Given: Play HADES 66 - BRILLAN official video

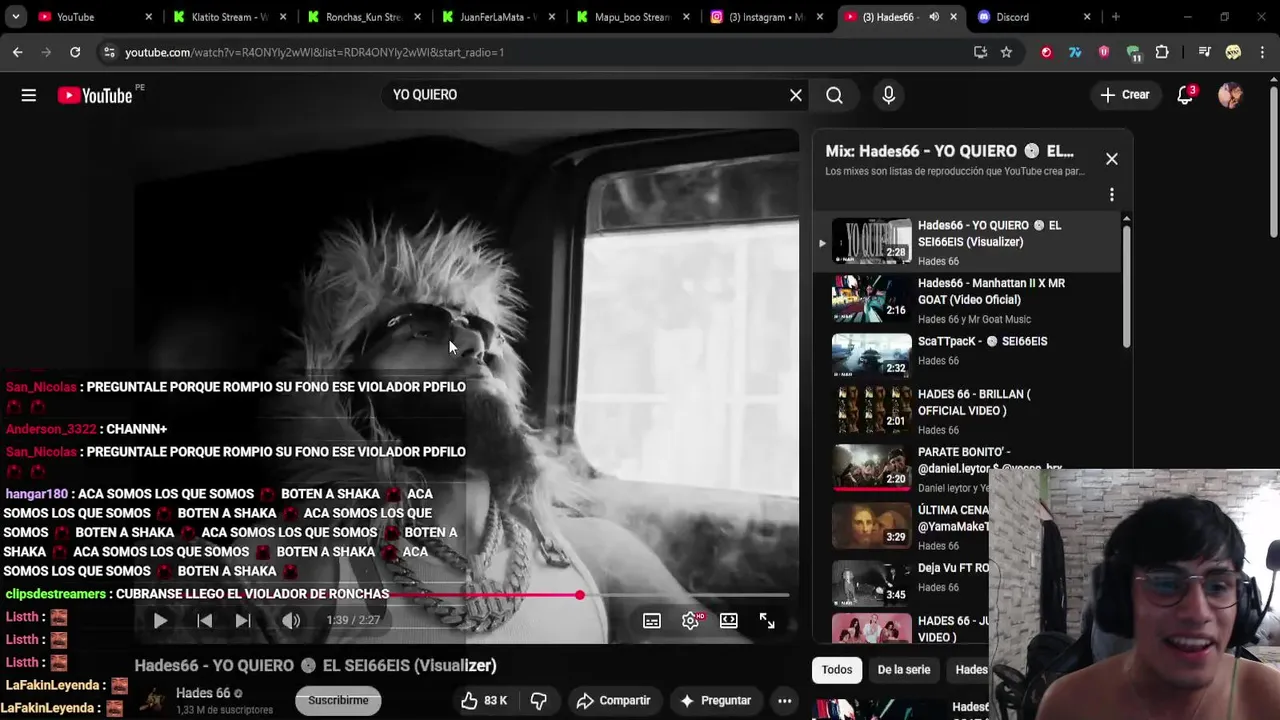Looking at the screenshot, I should [x=967, y=411].
